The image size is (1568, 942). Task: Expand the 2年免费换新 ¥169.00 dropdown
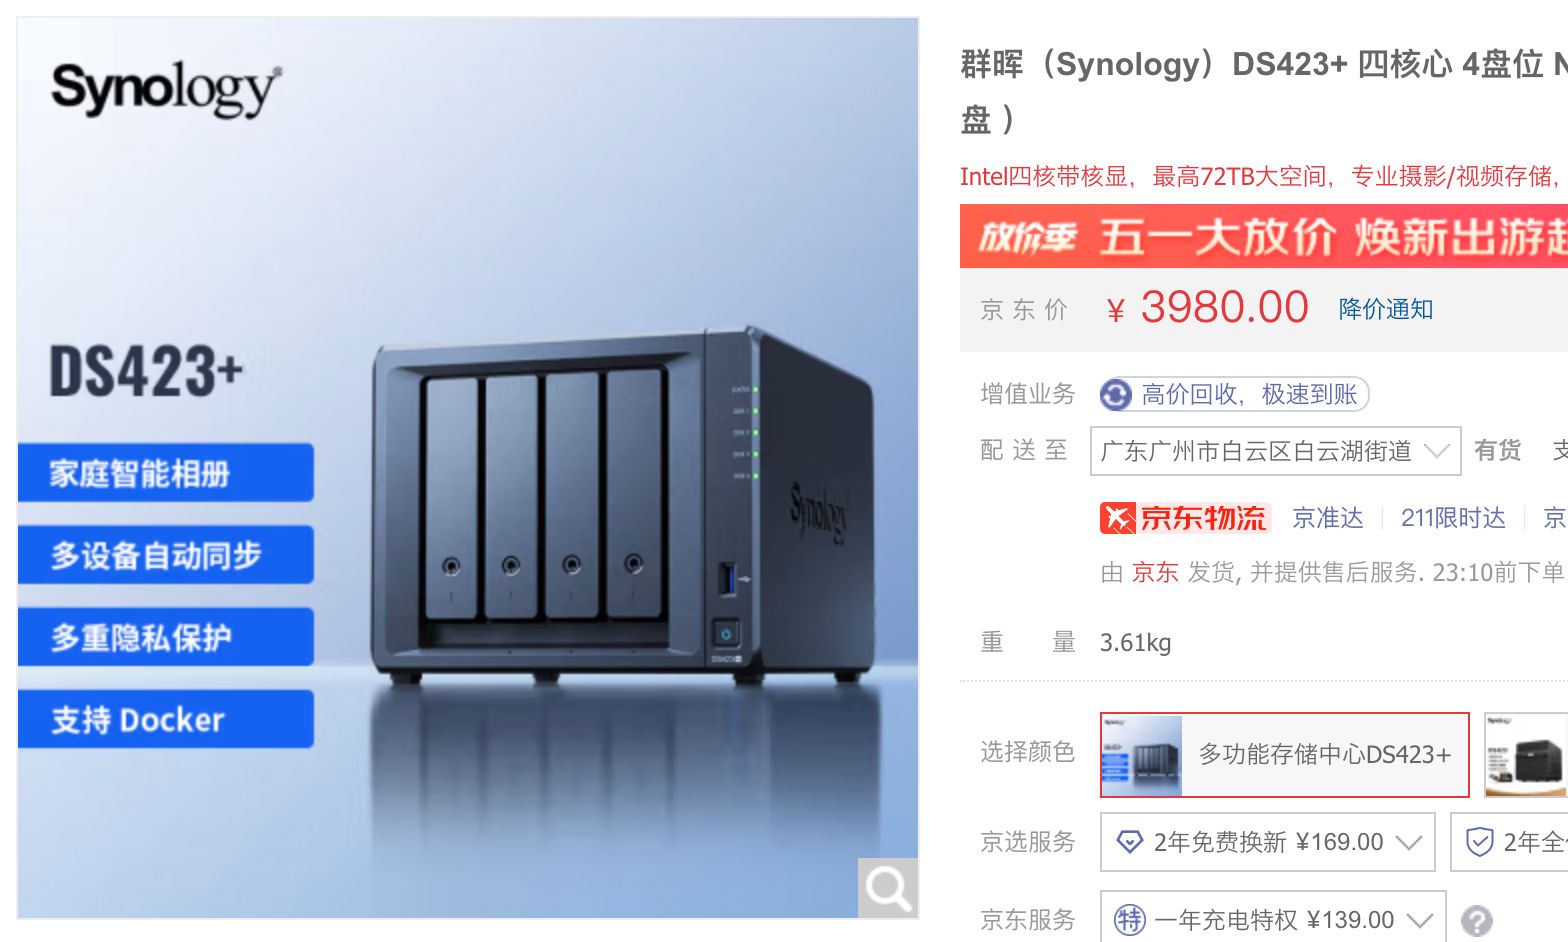pos(1268,842)
